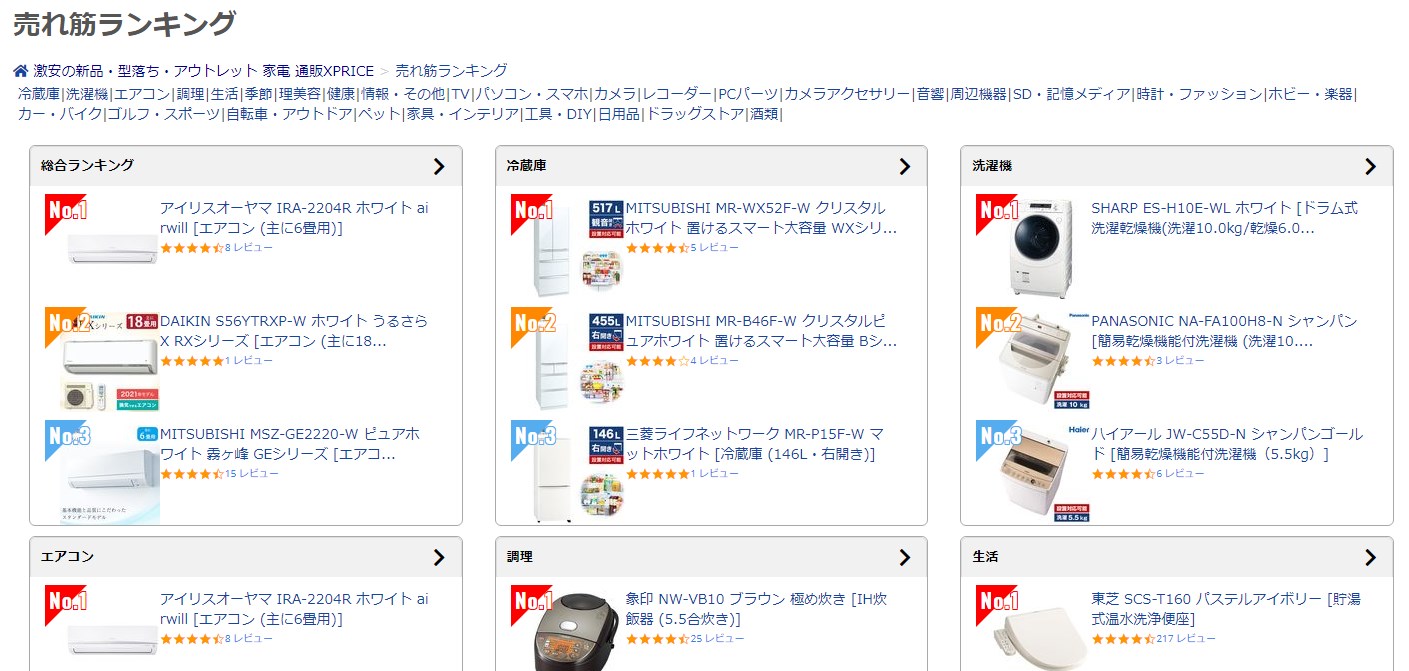Open 冷蔵庫 ranking via its chevron arrow
This screenshot has width=1409, height=671.
pos(905,166)
